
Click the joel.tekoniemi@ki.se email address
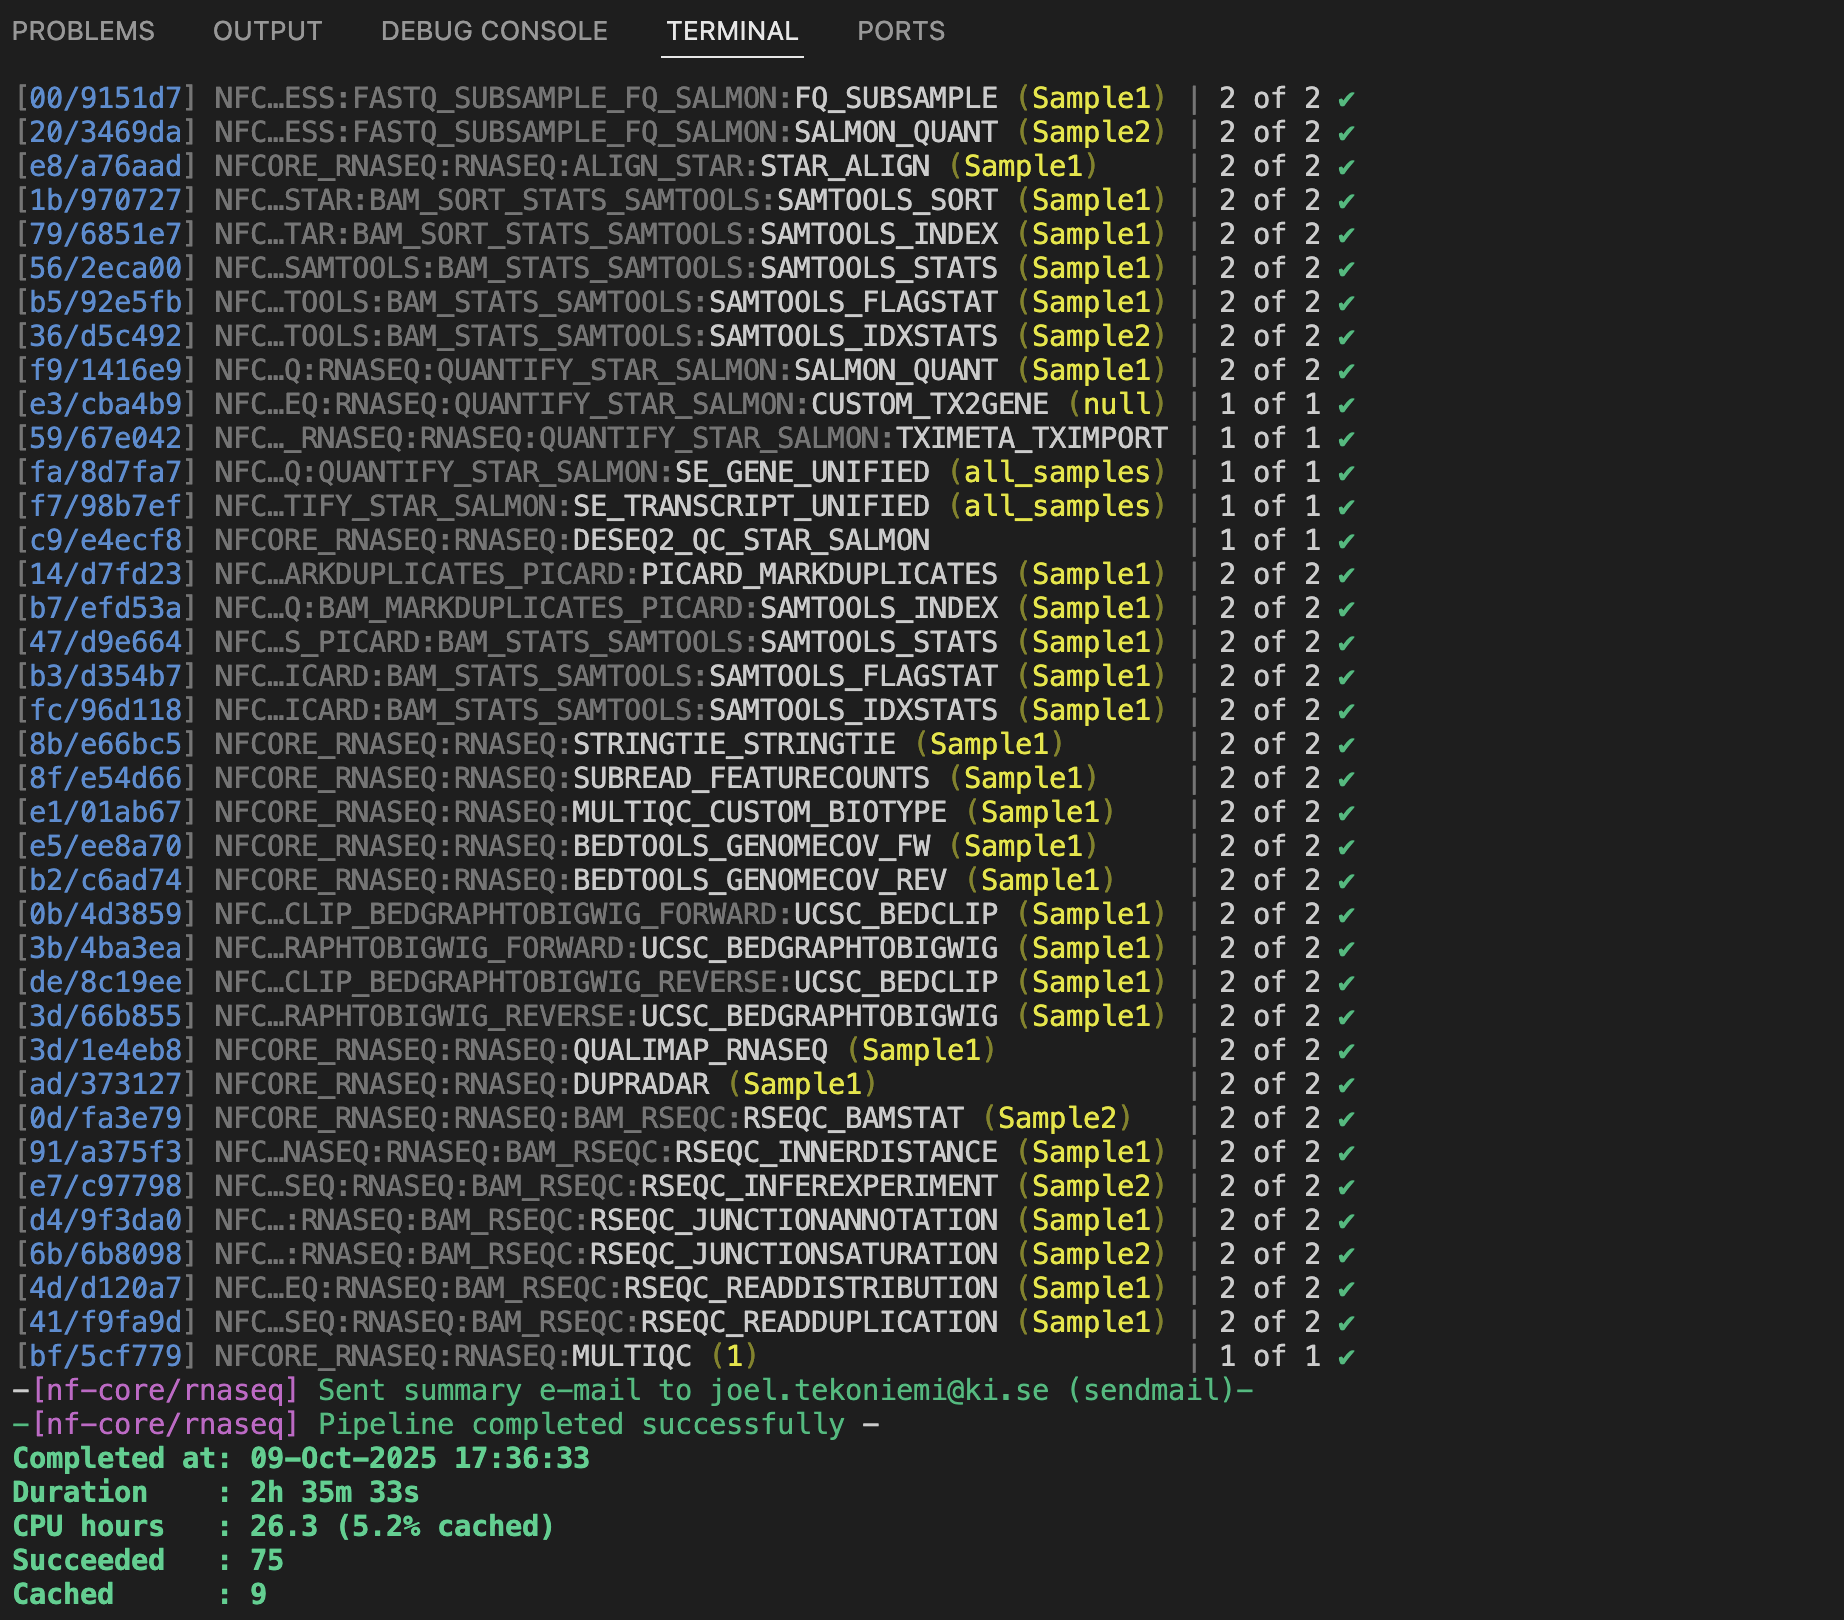(x=879, y=1390)
